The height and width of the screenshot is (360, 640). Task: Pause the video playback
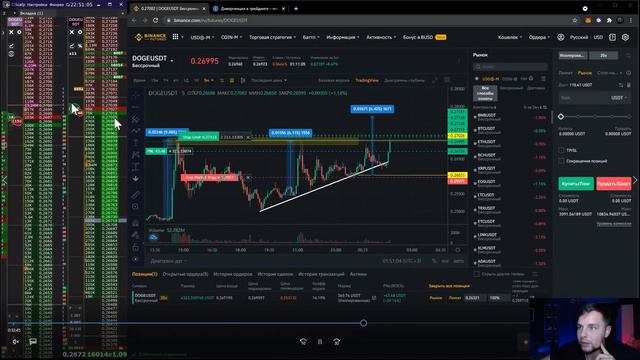(320, 342)
